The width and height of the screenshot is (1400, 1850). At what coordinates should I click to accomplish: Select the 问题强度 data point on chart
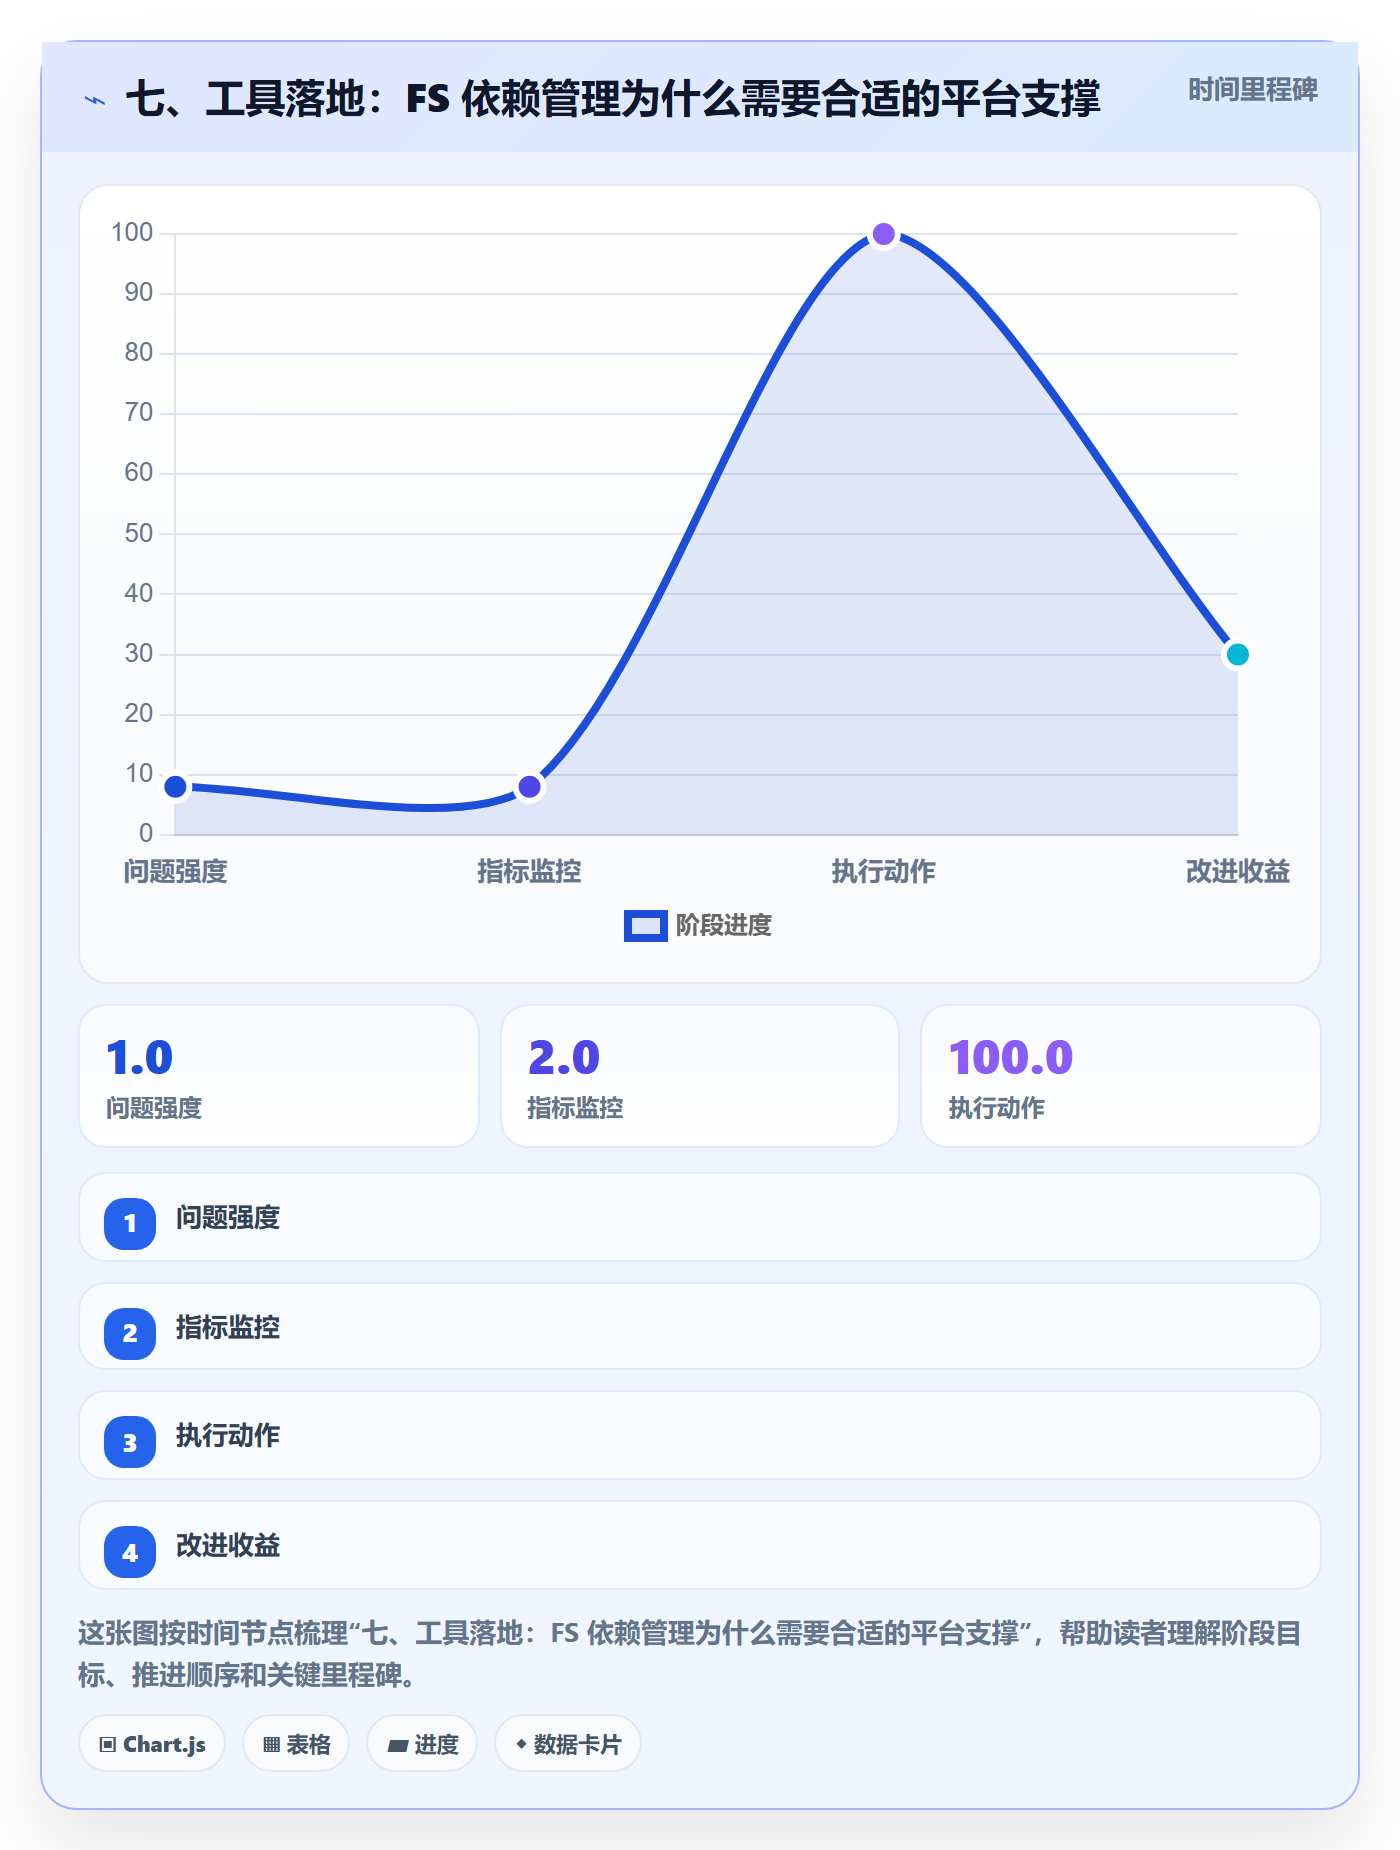(176, 787)
